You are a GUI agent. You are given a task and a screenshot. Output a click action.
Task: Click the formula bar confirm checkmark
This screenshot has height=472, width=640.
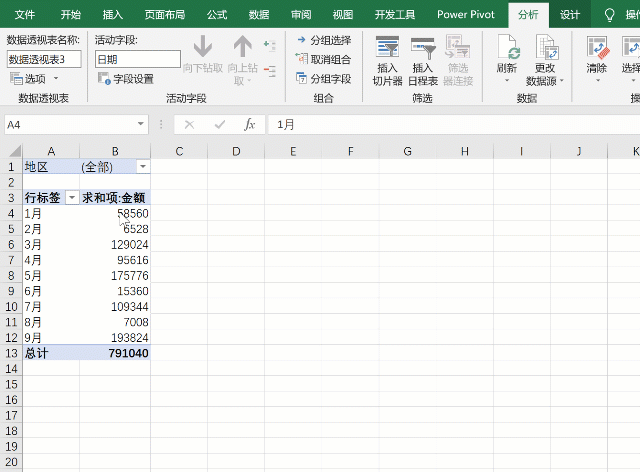[x=220, y=125]
